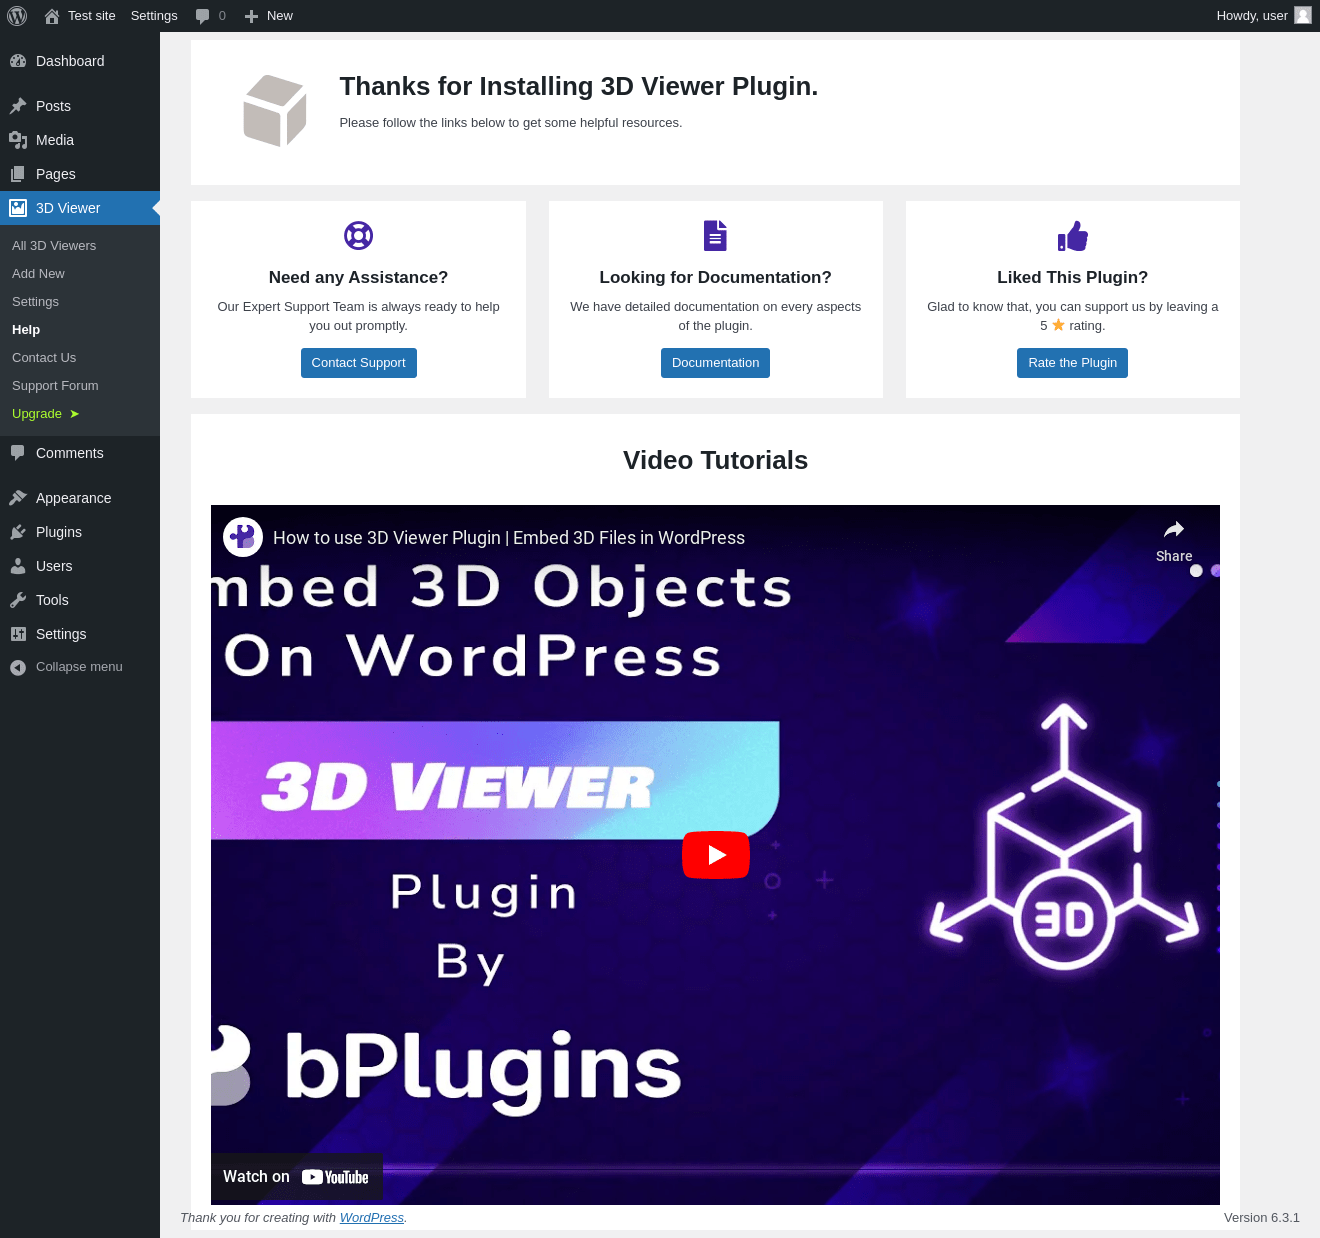Play the YouTube tutorial video
The image size is (1320, 1238).
pos(716,855)
